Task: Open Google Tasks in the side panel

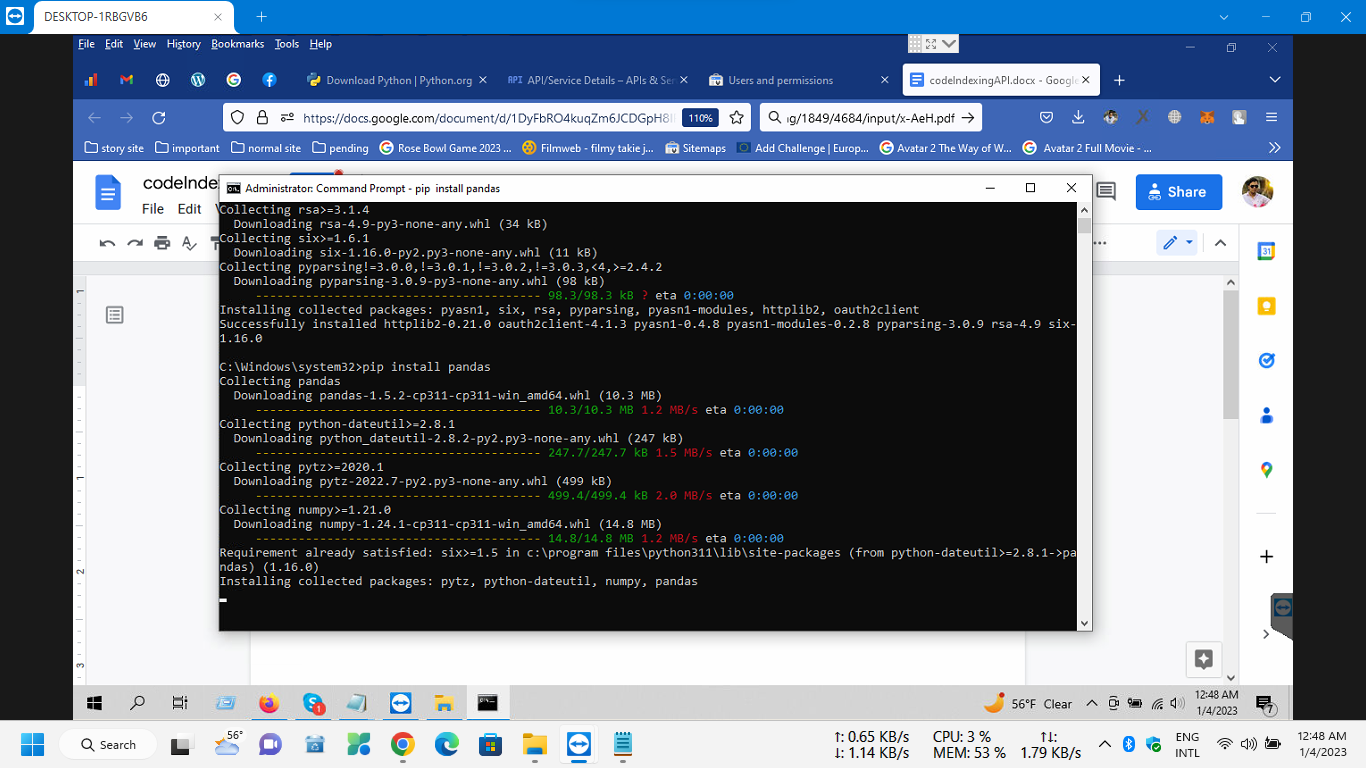Action: tap(1266, 360)
